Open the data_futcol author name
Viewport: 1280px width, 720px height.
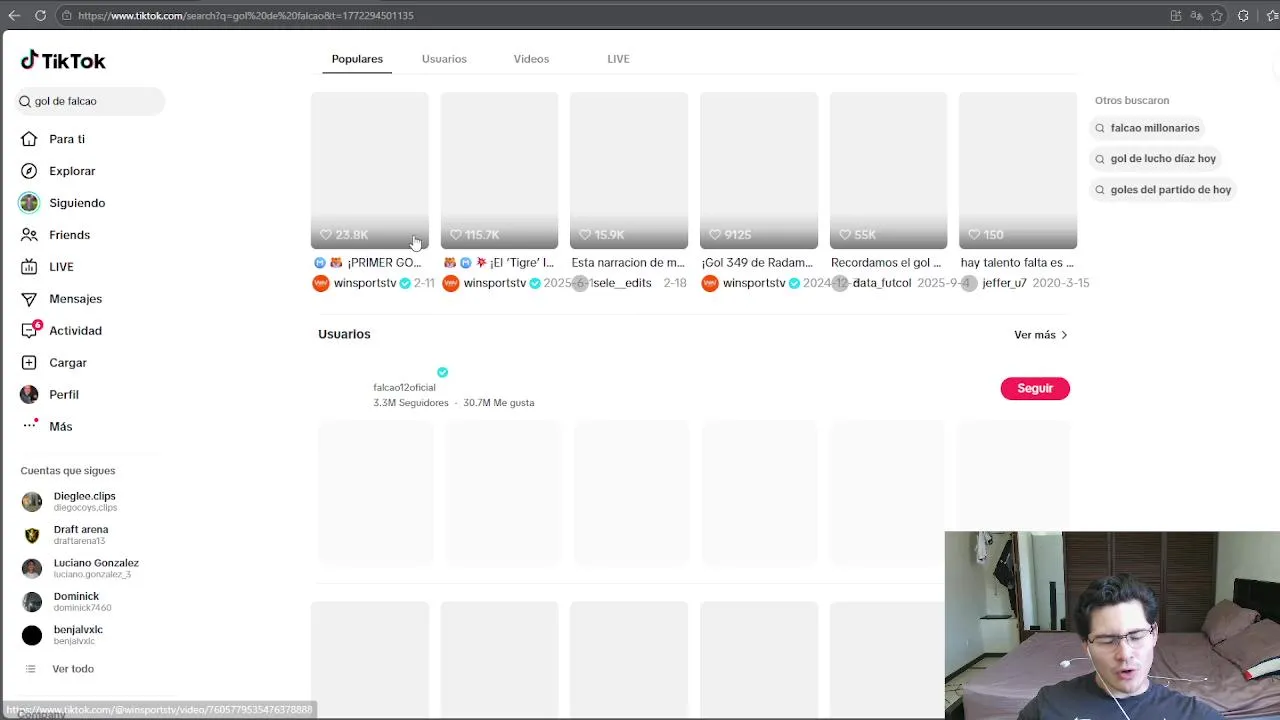pos(881,283)
